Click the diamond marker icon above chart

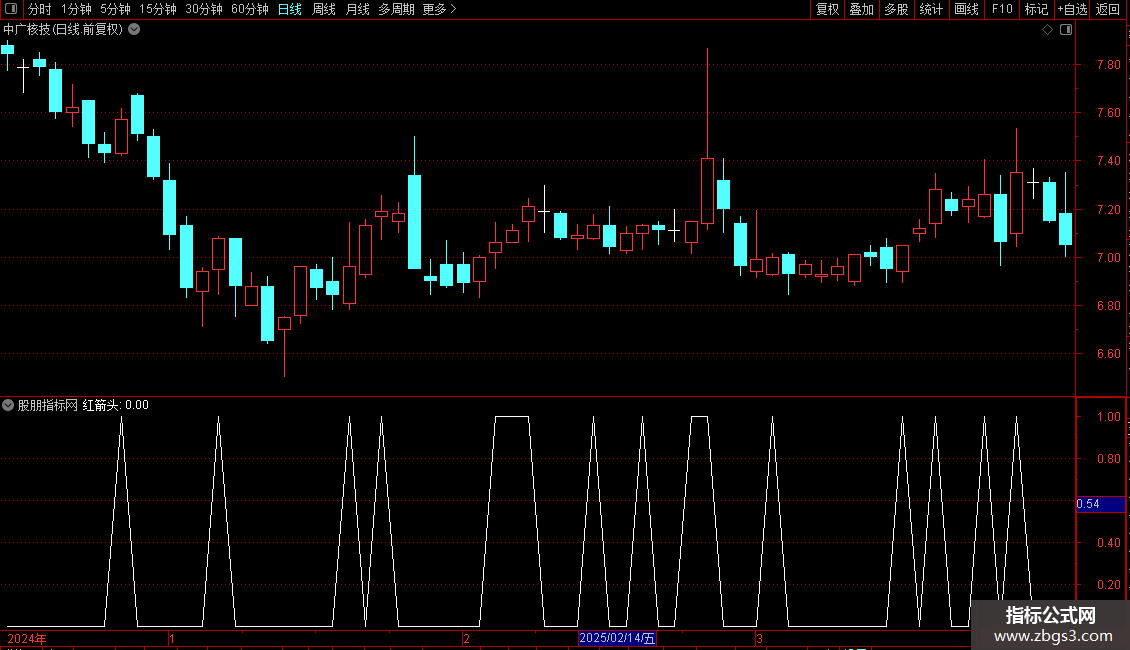pyautogui.click(x=1048, y=30)
